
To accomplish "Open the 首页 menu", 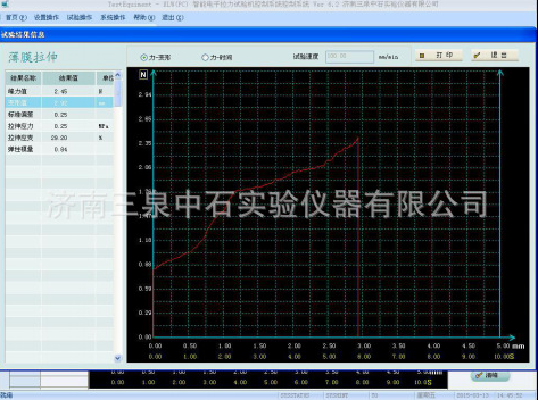I will 16,17.
